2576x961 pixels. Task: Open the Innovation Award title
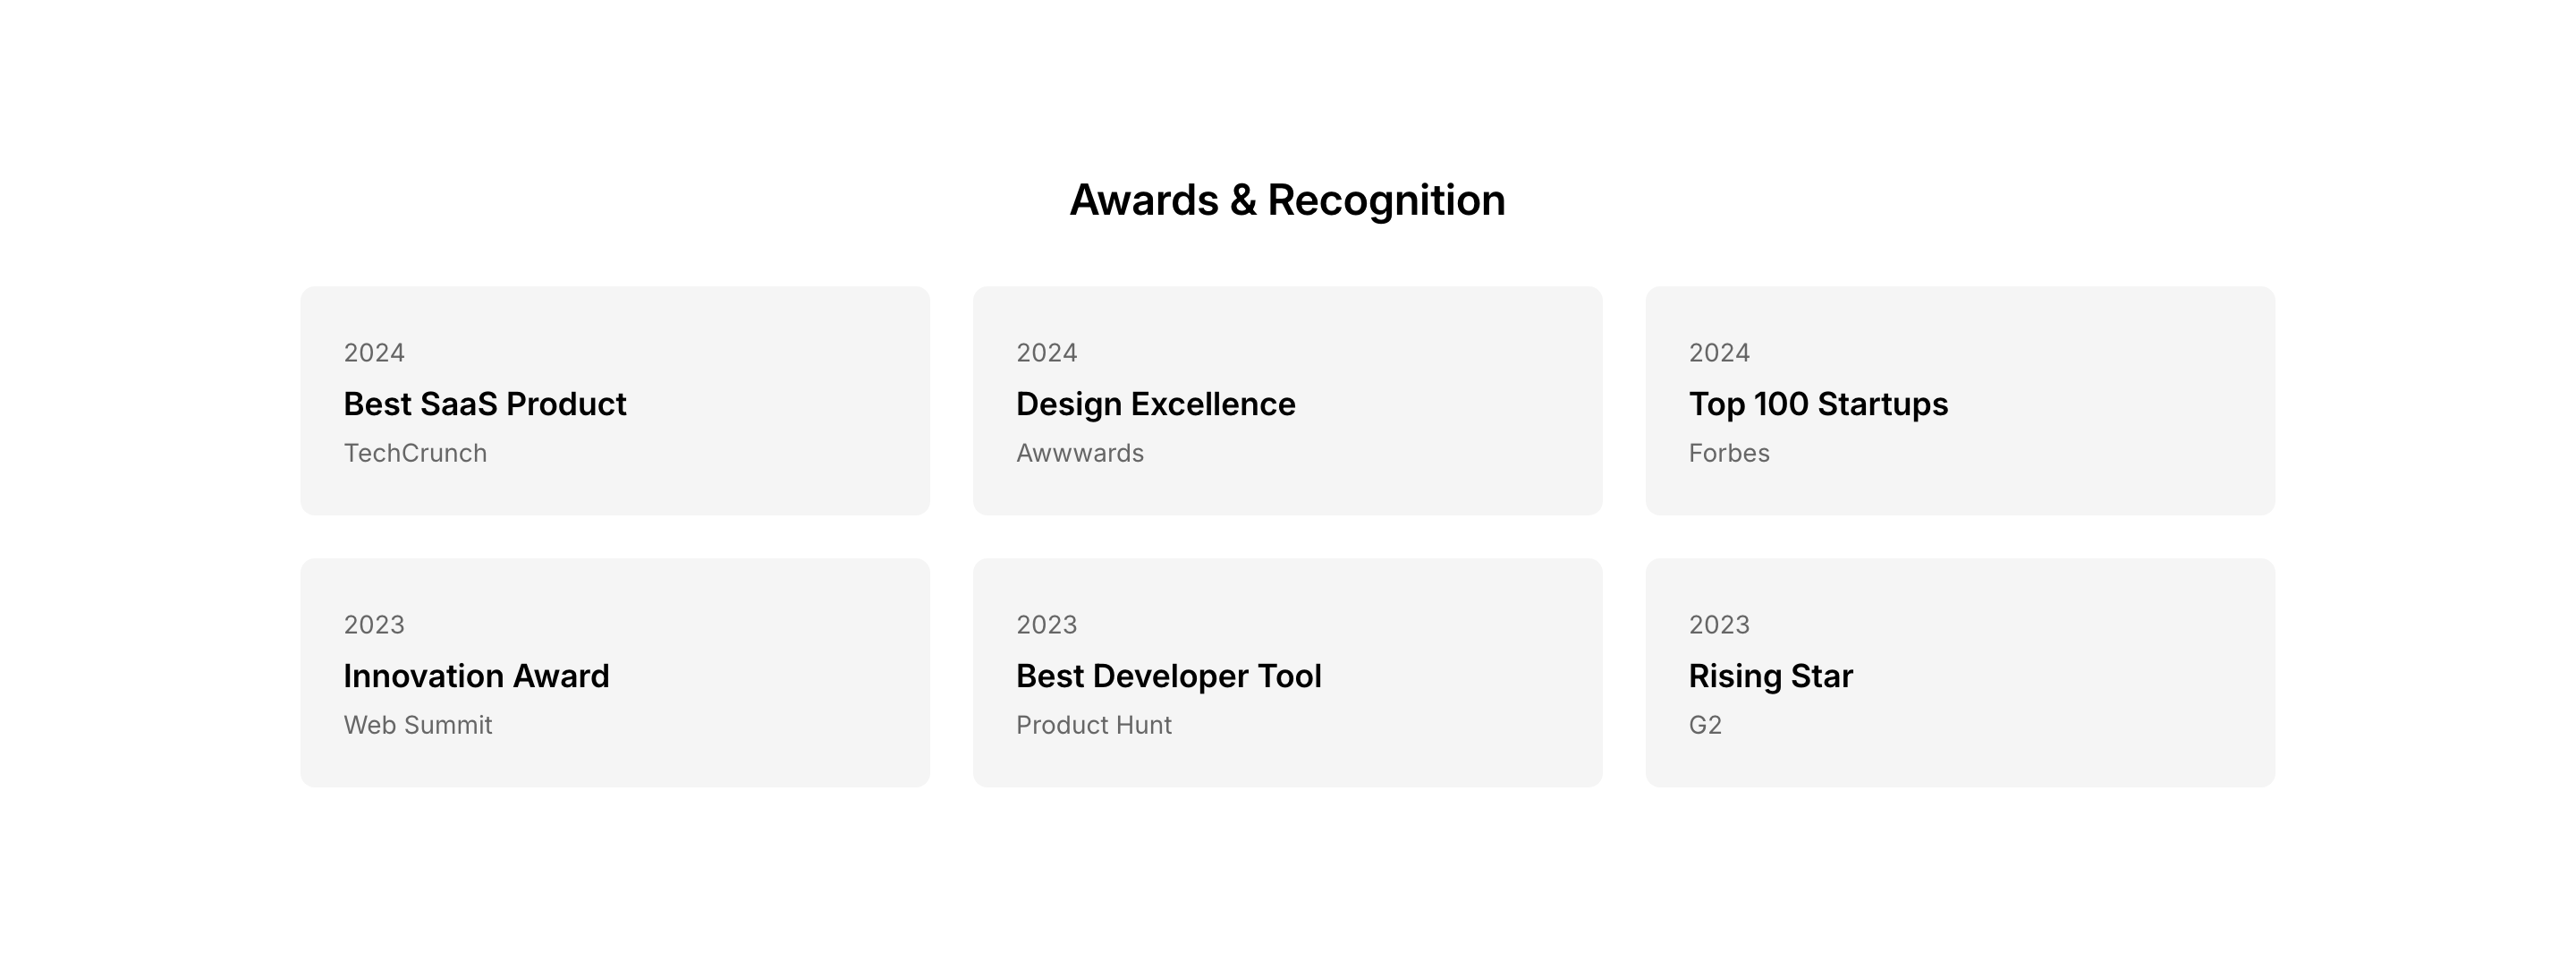pyautogui.click(x=476, y=676)
